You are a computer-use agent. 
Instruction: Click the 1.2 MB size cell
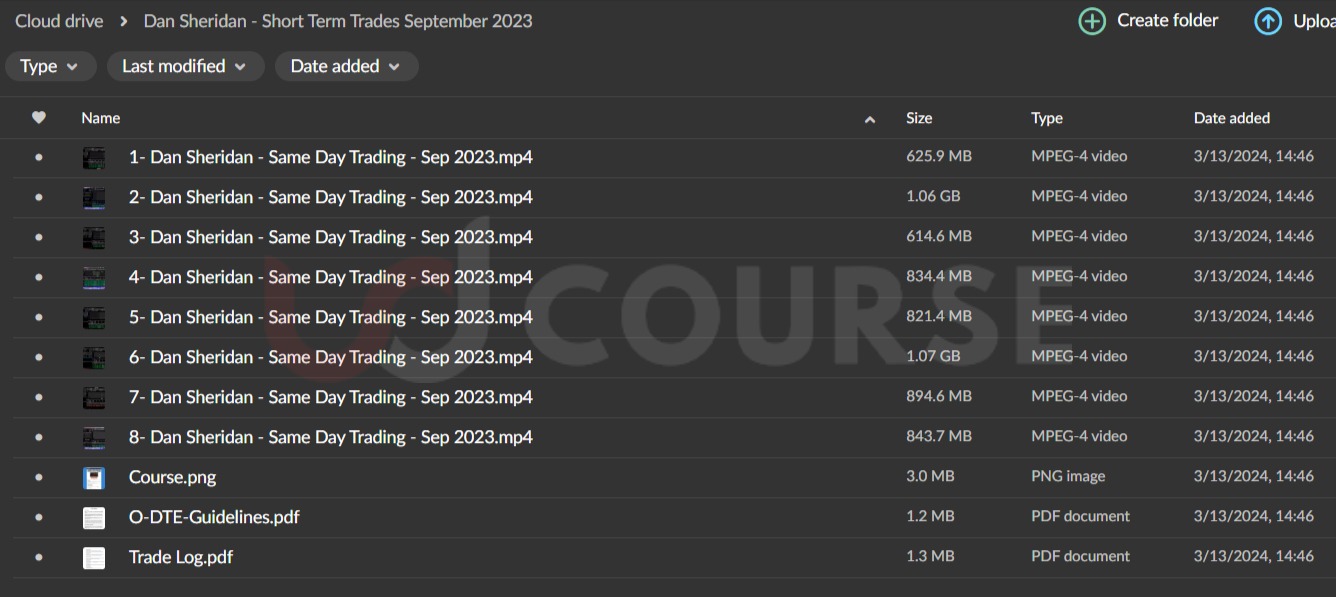930,516
